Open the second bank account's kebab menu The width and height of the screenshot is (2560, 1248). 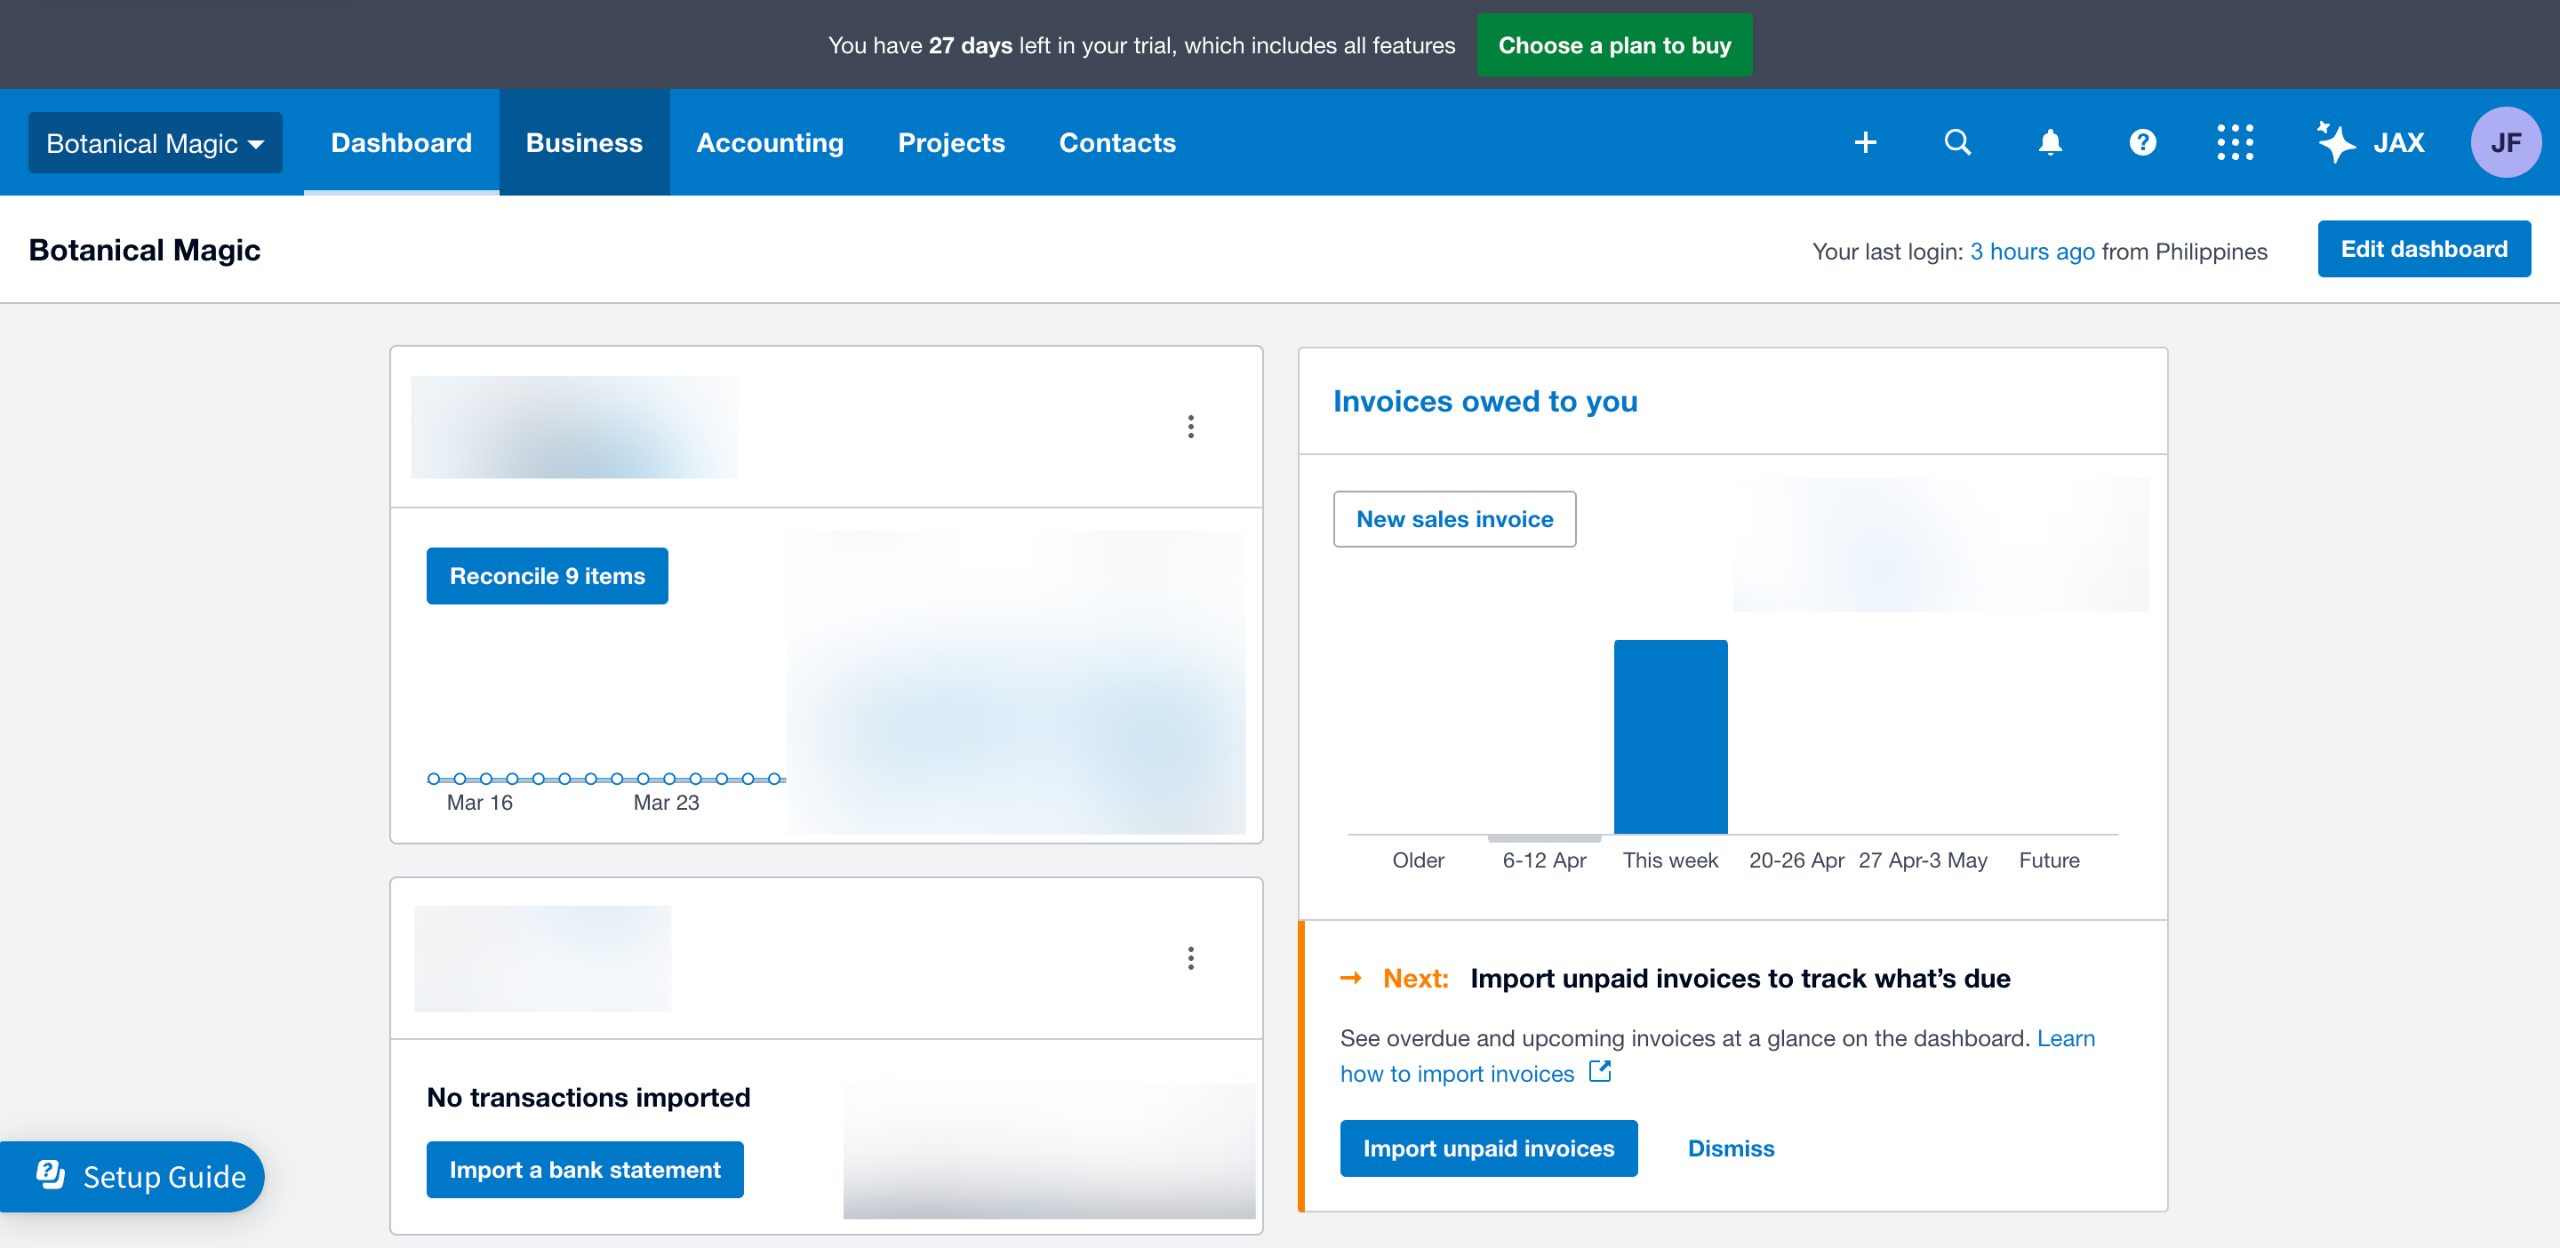click(1190, 958)
